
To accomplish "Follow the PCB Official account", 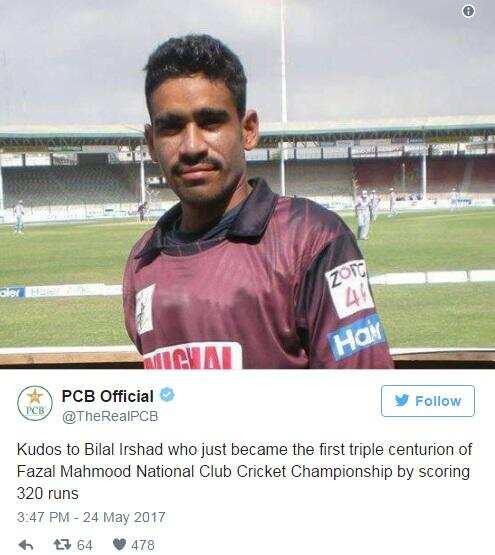I will (428, 401).
